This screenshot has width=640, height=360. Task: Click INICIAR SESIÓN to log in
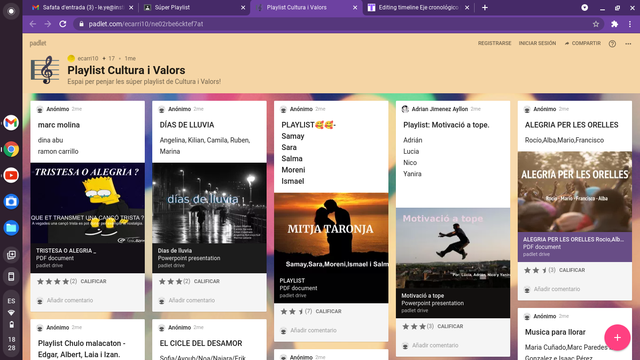coord(537,43)
